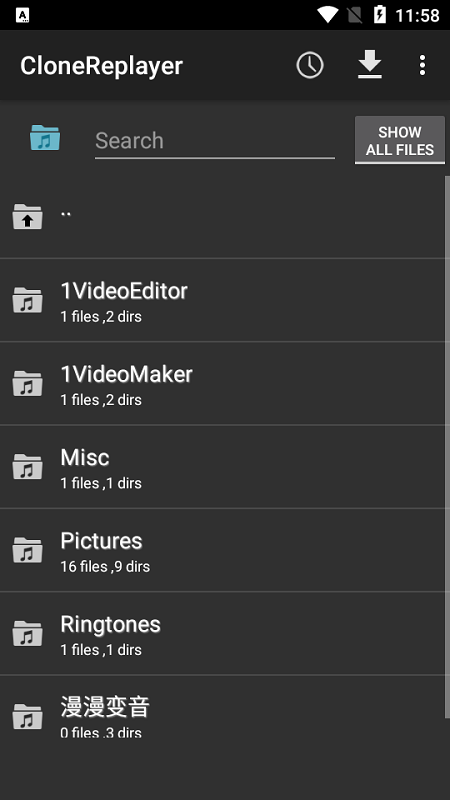This screenshot has width=450, height=800.
Task: Open the history clock icon
Action: [x=310, y=65]
